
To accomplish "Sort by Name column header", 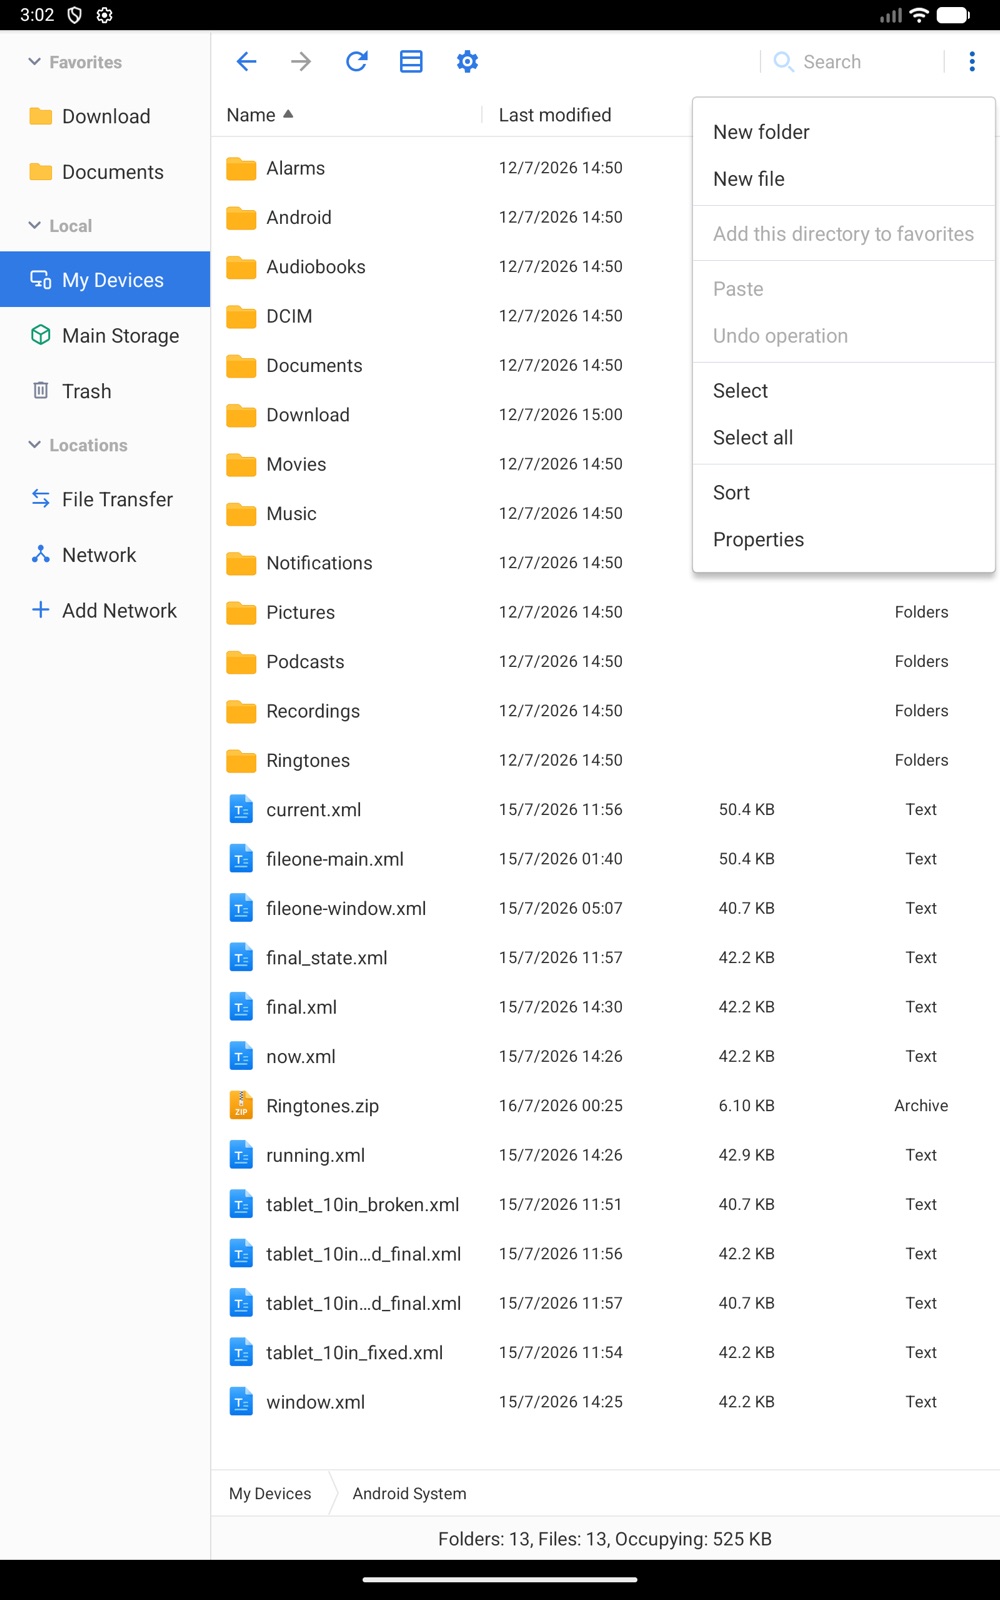I will pyautogui.click(x=260, y=115).
